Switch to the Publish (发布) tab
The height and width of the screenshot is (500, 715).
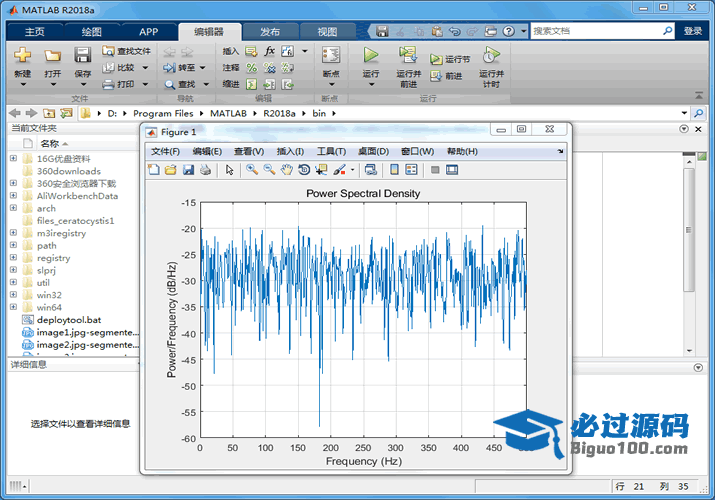point(270,31)
